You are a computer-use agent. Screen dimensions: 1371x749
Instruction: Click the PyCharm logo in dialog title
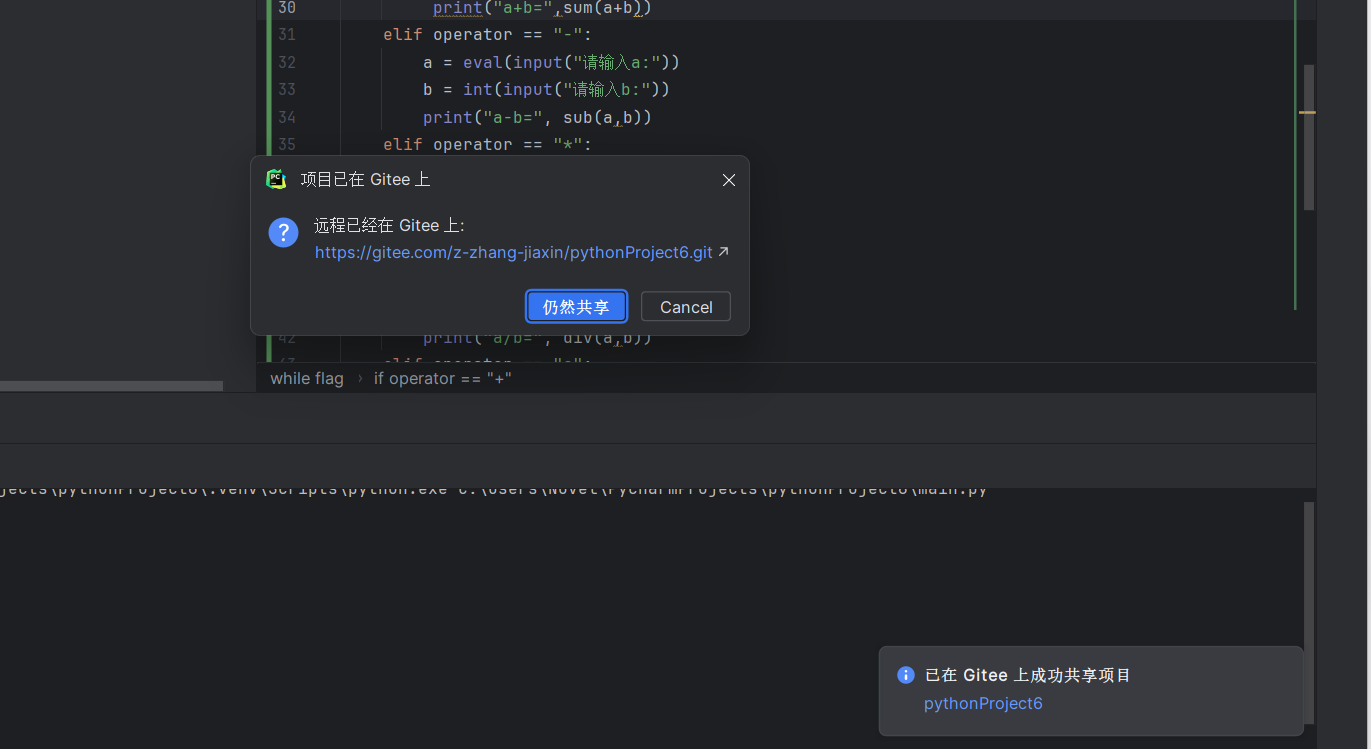pyautogui.click(x=276, y=179)
